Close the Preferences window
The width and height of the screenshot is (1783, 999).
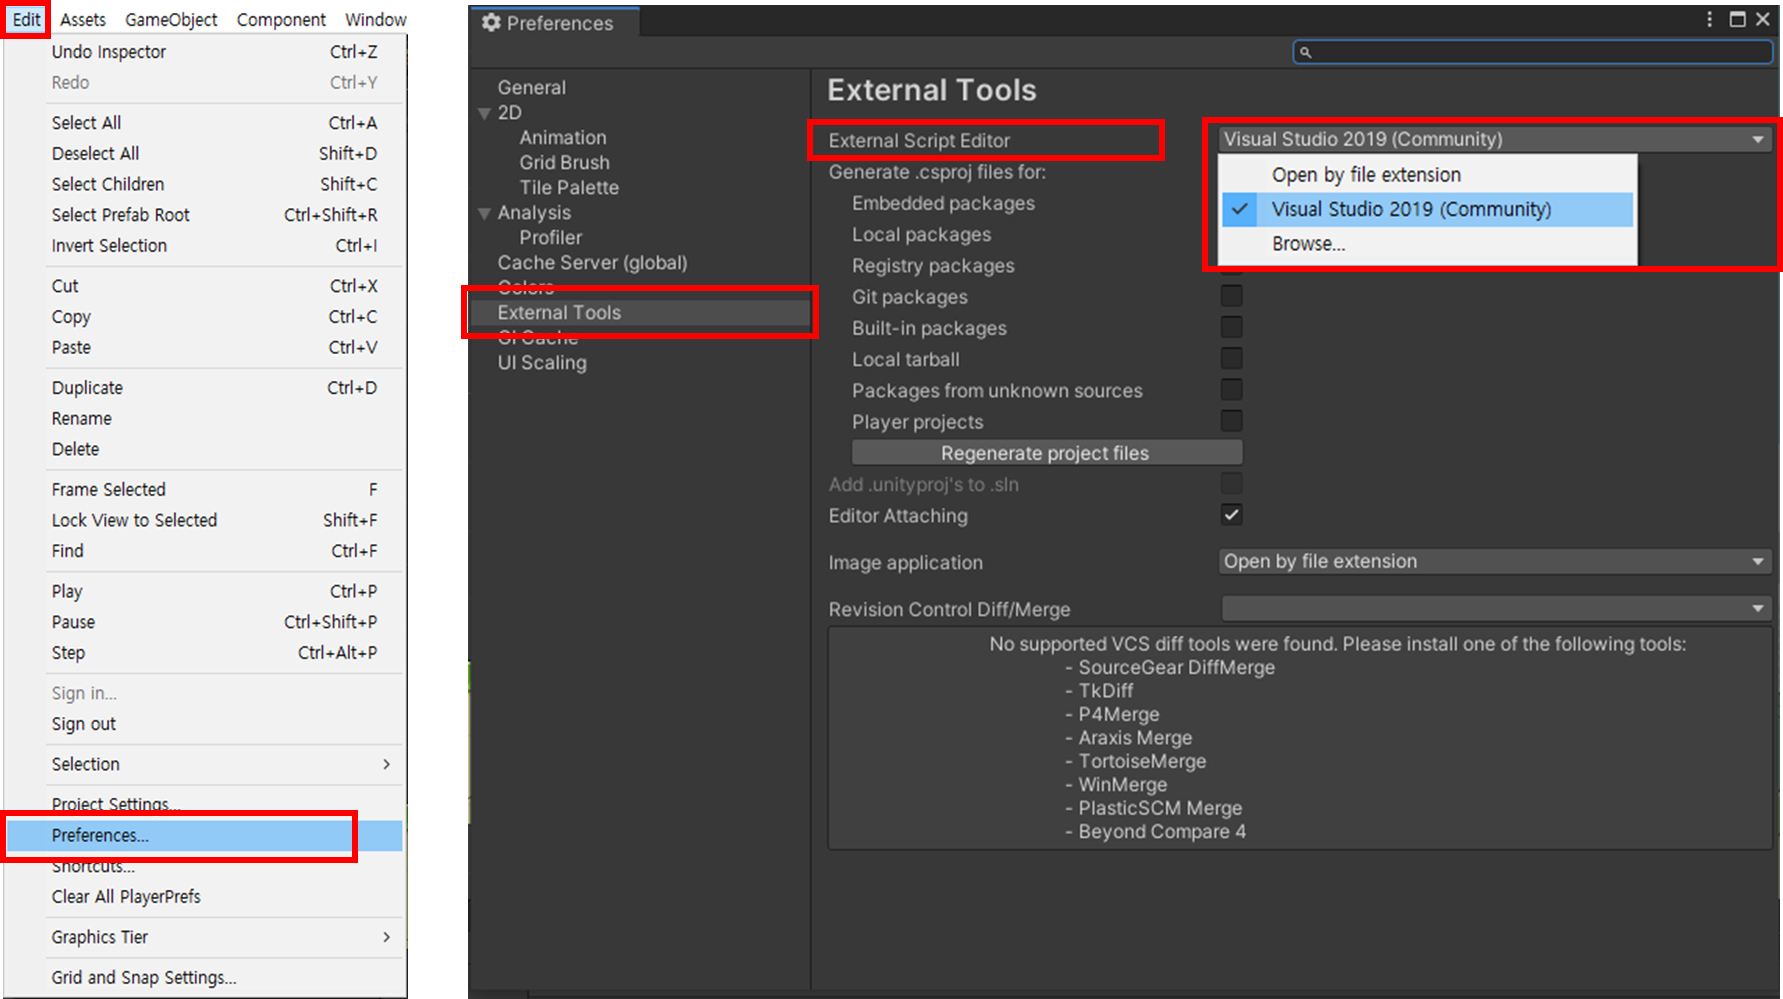point(1763,19)
